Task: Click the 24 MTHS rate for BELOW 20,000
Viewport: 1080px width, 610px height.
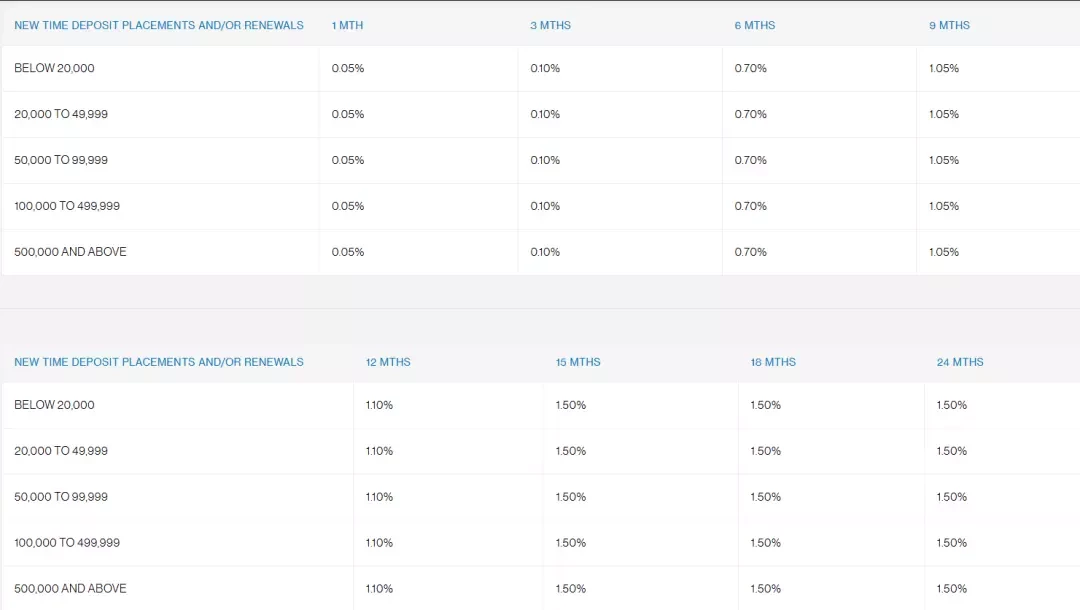Action: (x=951, y=405)
